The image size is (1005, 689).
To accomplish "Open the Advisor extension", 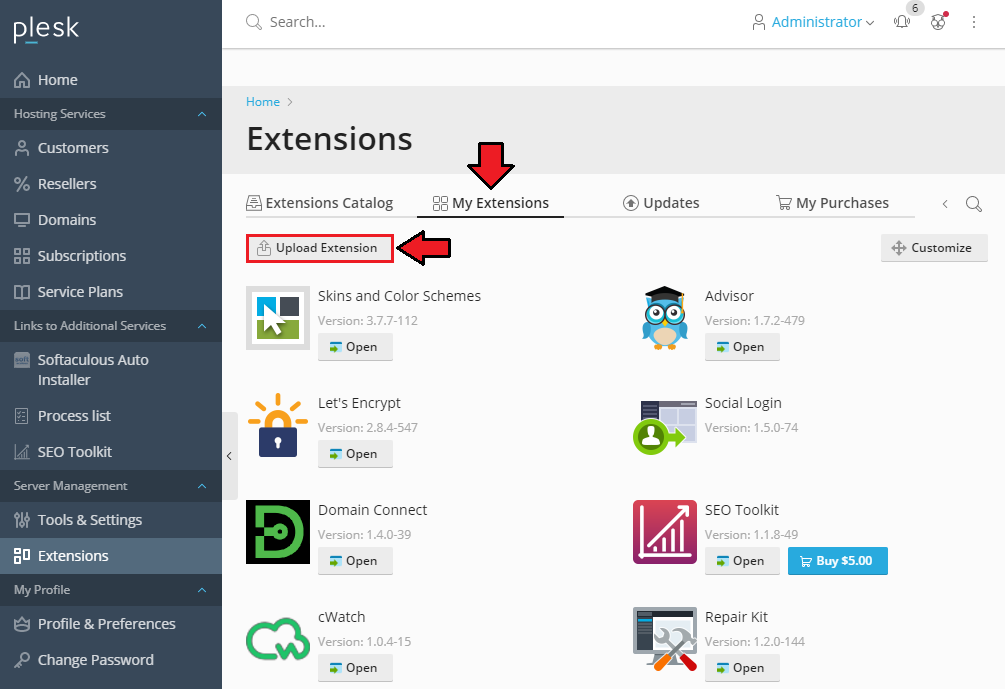I will (x=742, y=347).
